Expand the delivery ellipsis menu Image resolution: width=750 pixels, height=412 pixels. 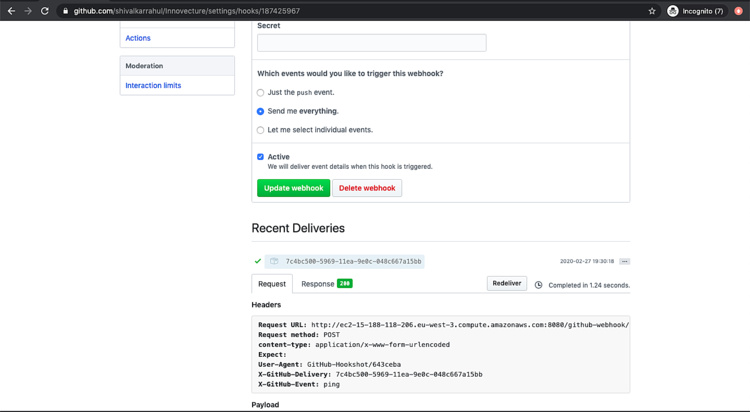coord(624,261)
